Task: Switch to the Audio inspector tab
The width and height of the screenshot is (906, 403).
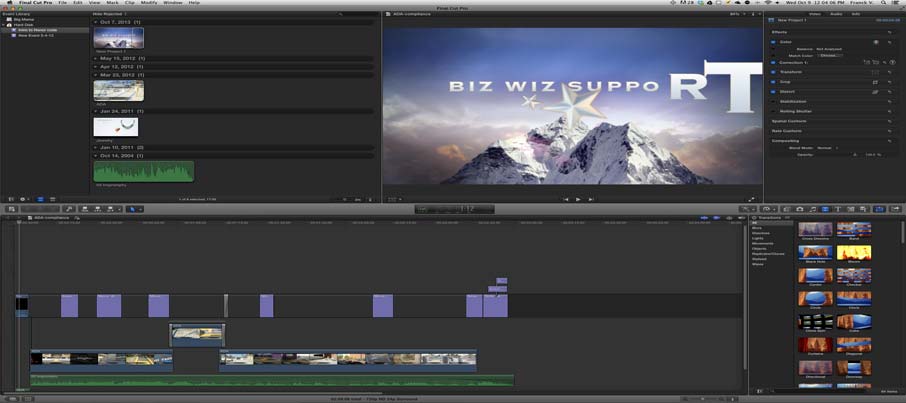Action: click(836, 13)
